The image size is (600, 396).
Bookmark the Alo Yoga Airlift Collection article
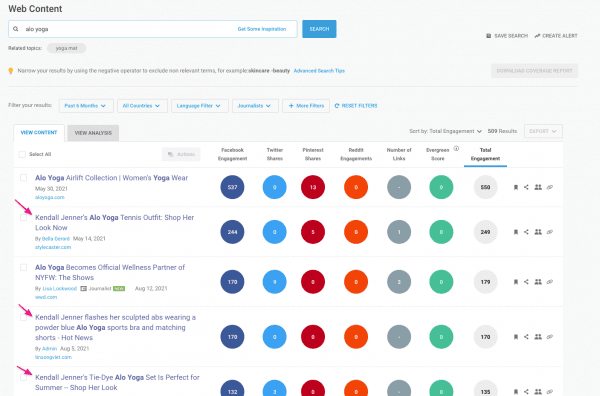click(x=515, y=187)
